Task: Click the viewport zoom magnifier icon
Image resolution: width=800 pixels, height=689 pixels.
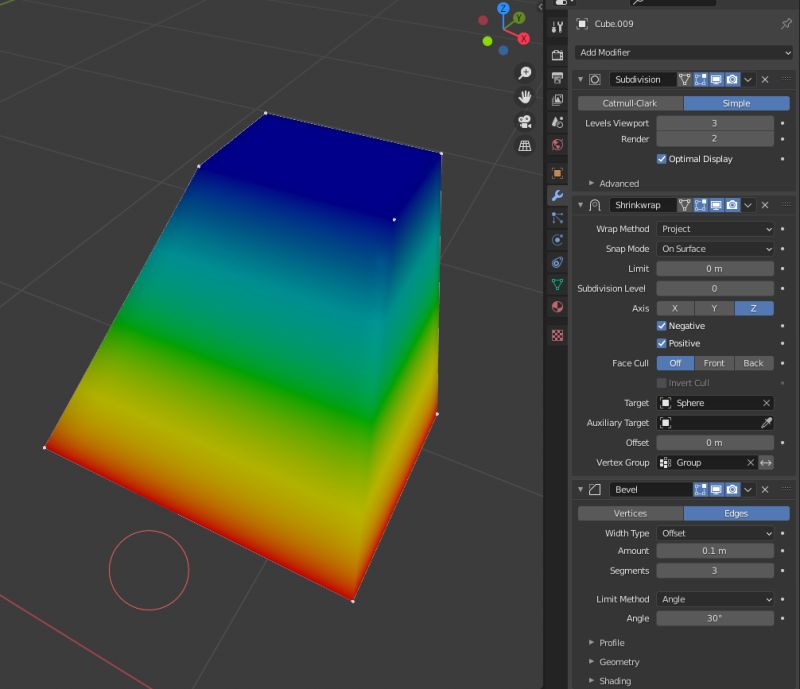Action: click(x=524, y=72)
